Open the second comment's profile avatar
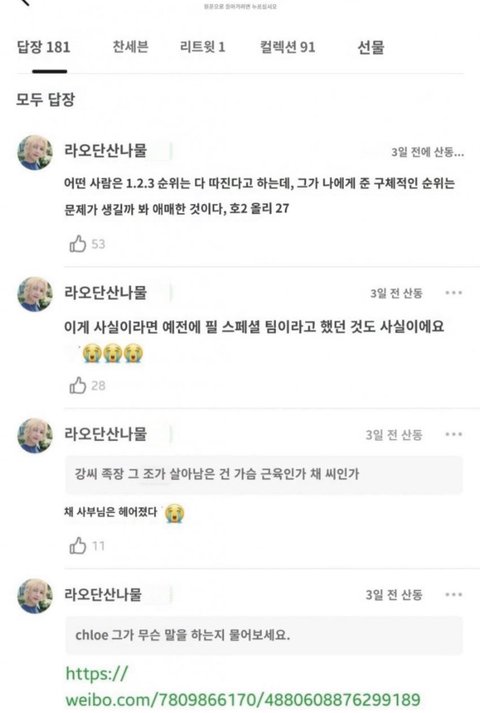The image size is (480, 713). (35, 294)
